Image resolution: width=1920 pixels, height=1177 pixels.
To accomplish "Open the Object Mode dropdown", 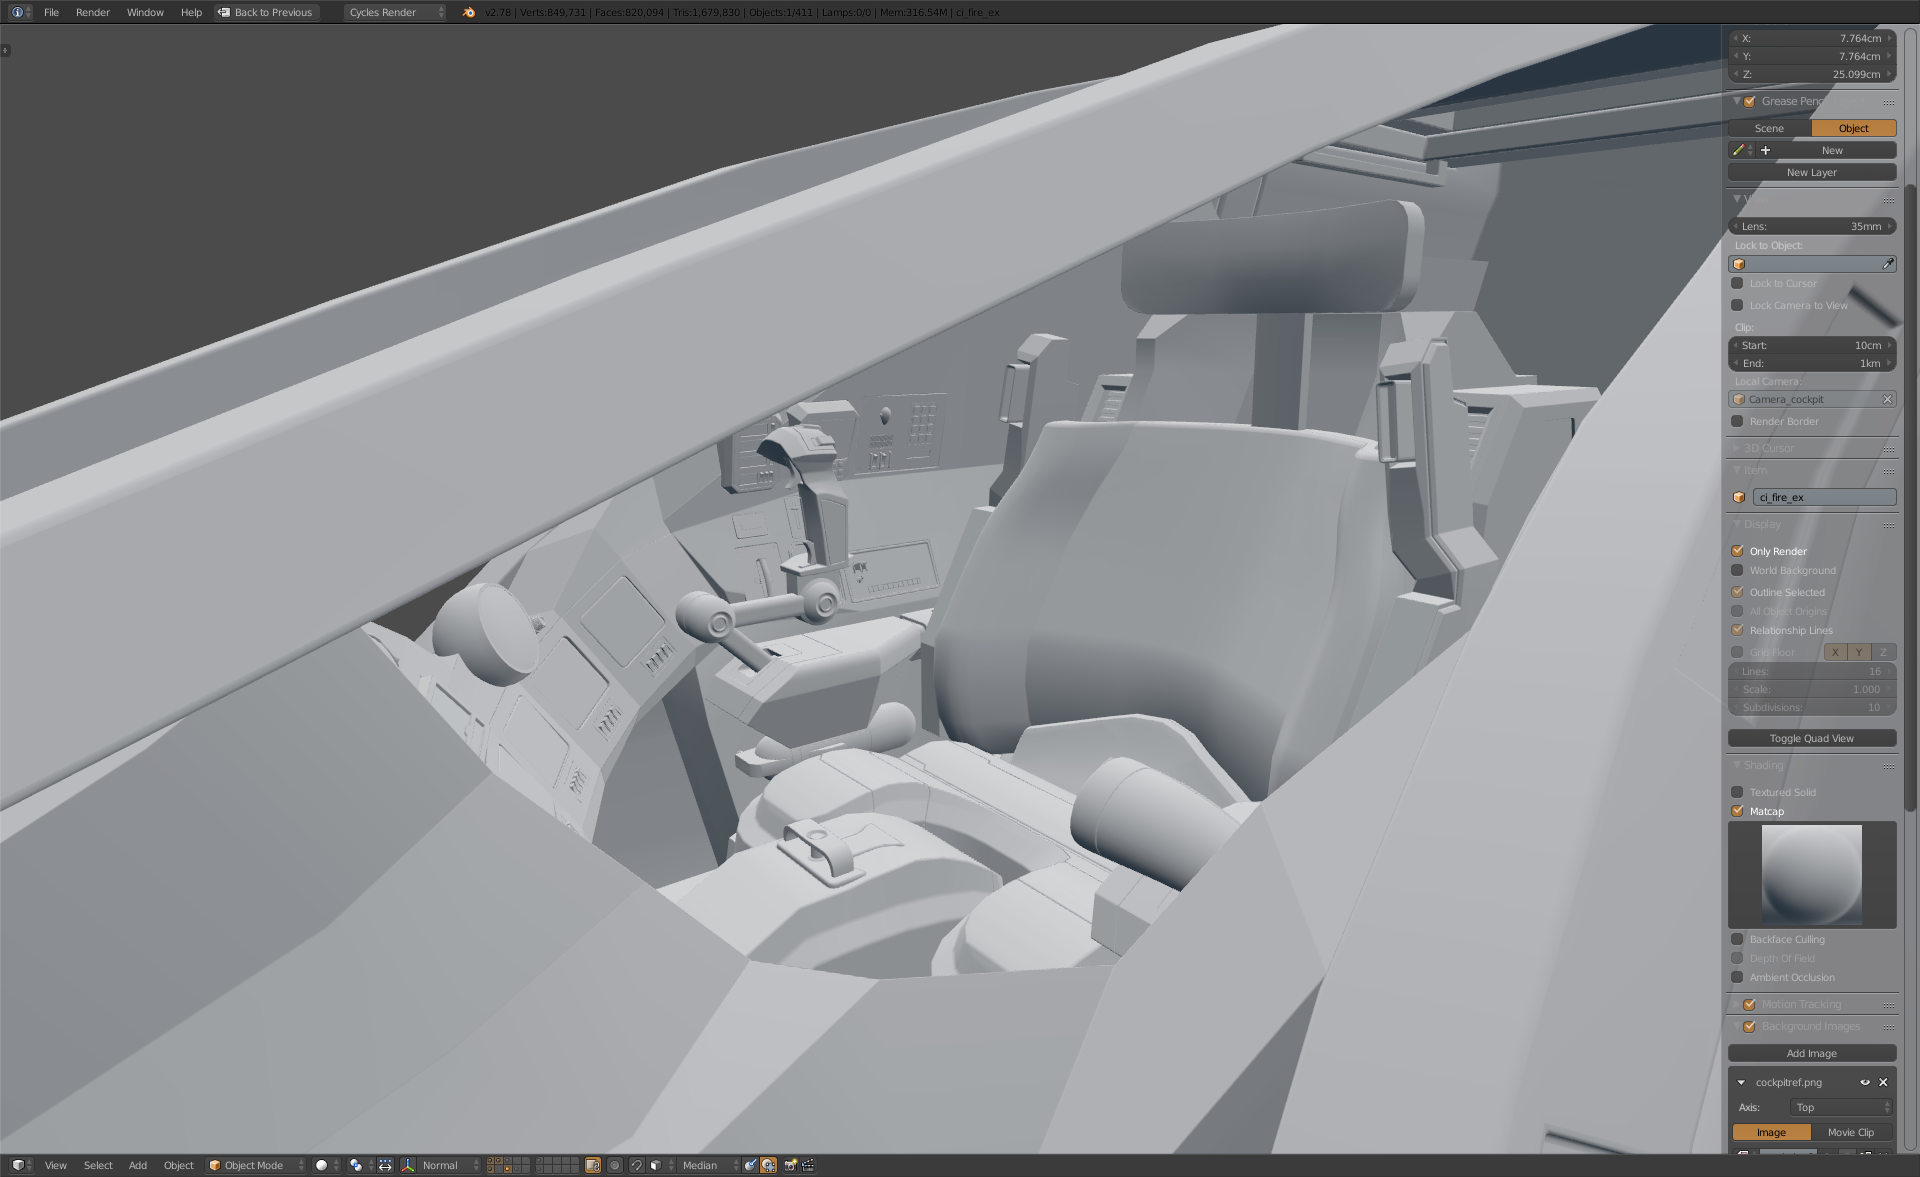I will [255, 1165].
